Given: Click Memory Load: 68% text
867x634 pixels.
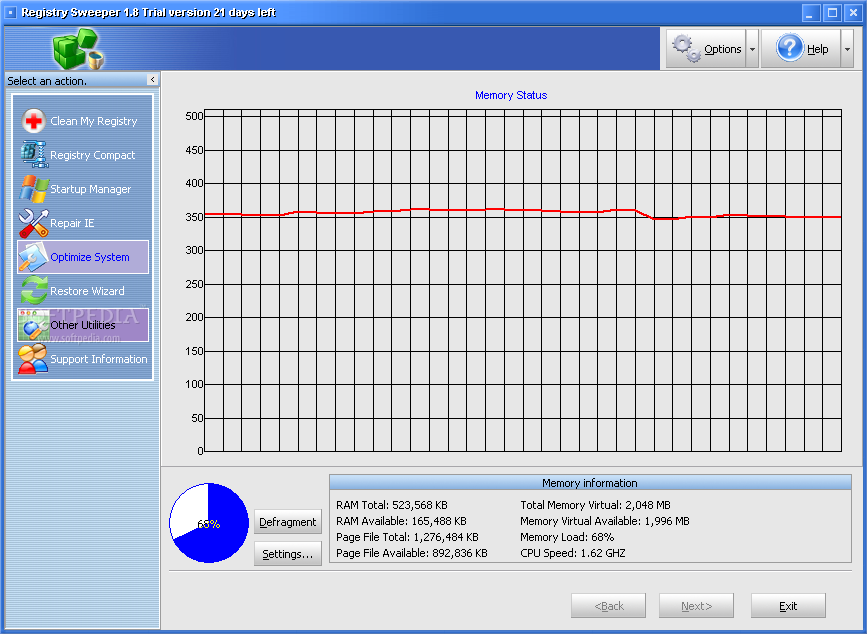Looking at the screenshot, I should coord(567,537).
